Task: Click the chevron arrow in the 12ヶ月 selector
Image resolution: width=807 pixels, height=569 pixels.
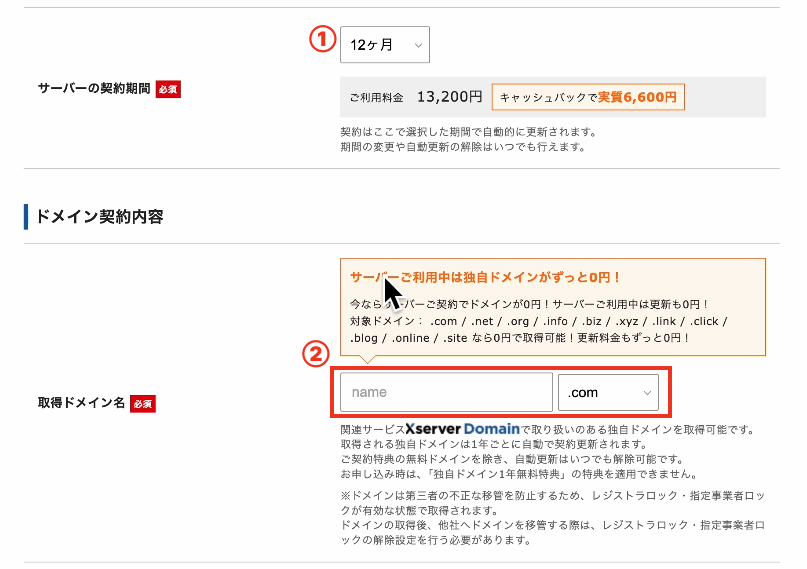Action: [416, 45]
